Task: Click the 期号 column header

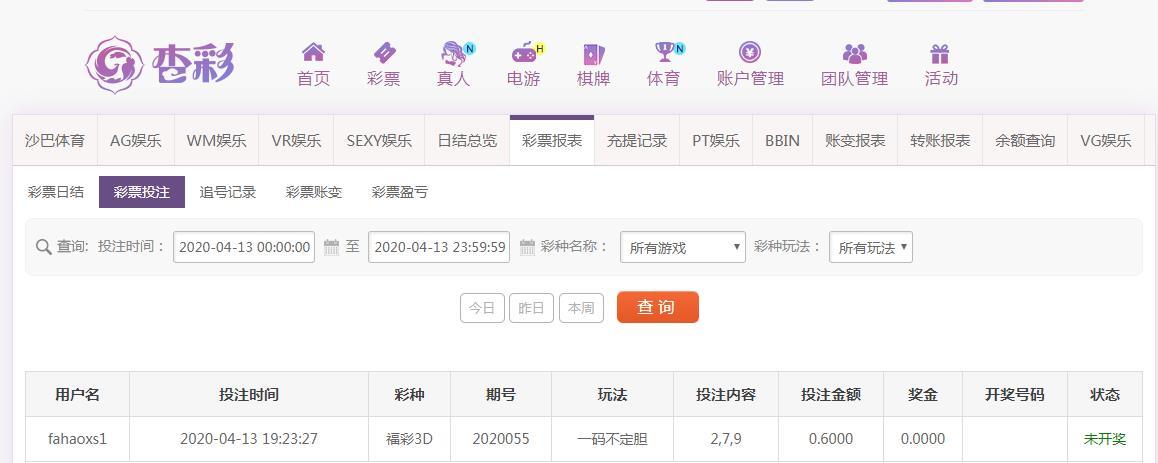Action: (501, 394)
